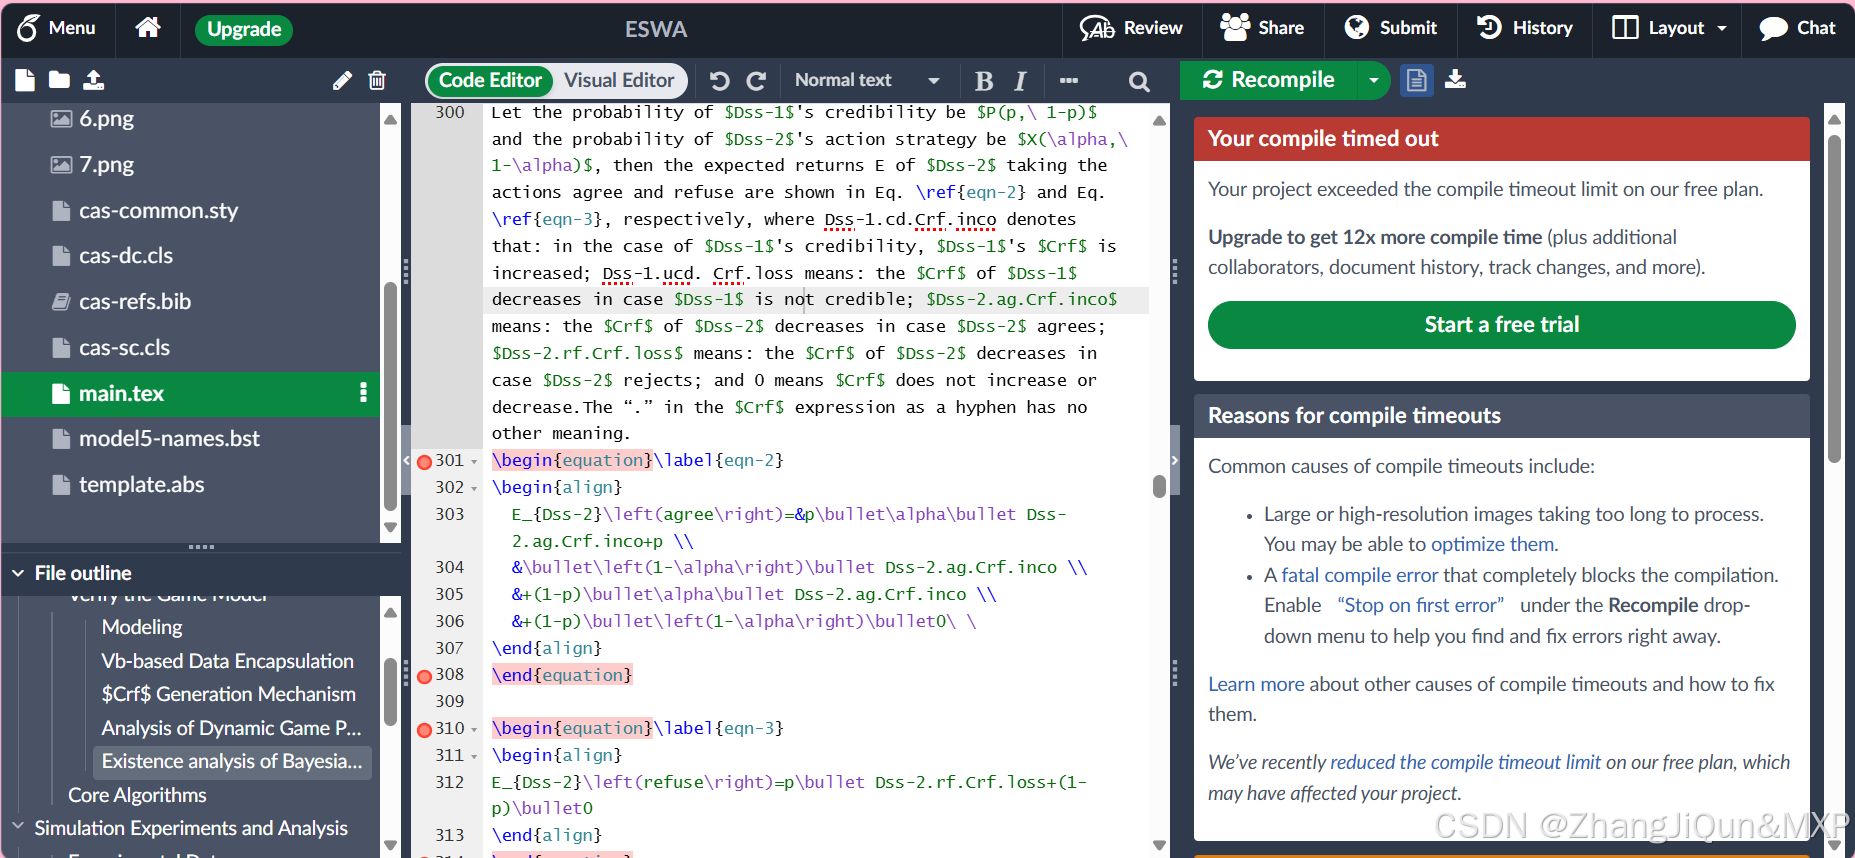
Task: Go to the home projects page
Action: pyautogui.click(x=148, y=28)
